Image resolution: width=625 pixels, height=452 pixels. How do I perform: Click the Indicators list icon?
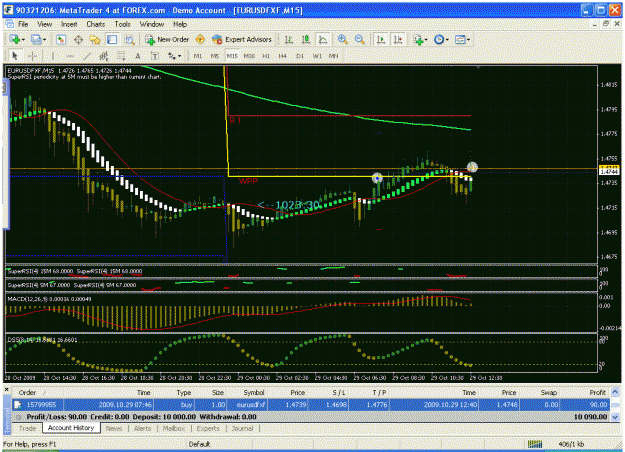click(418, 39)
